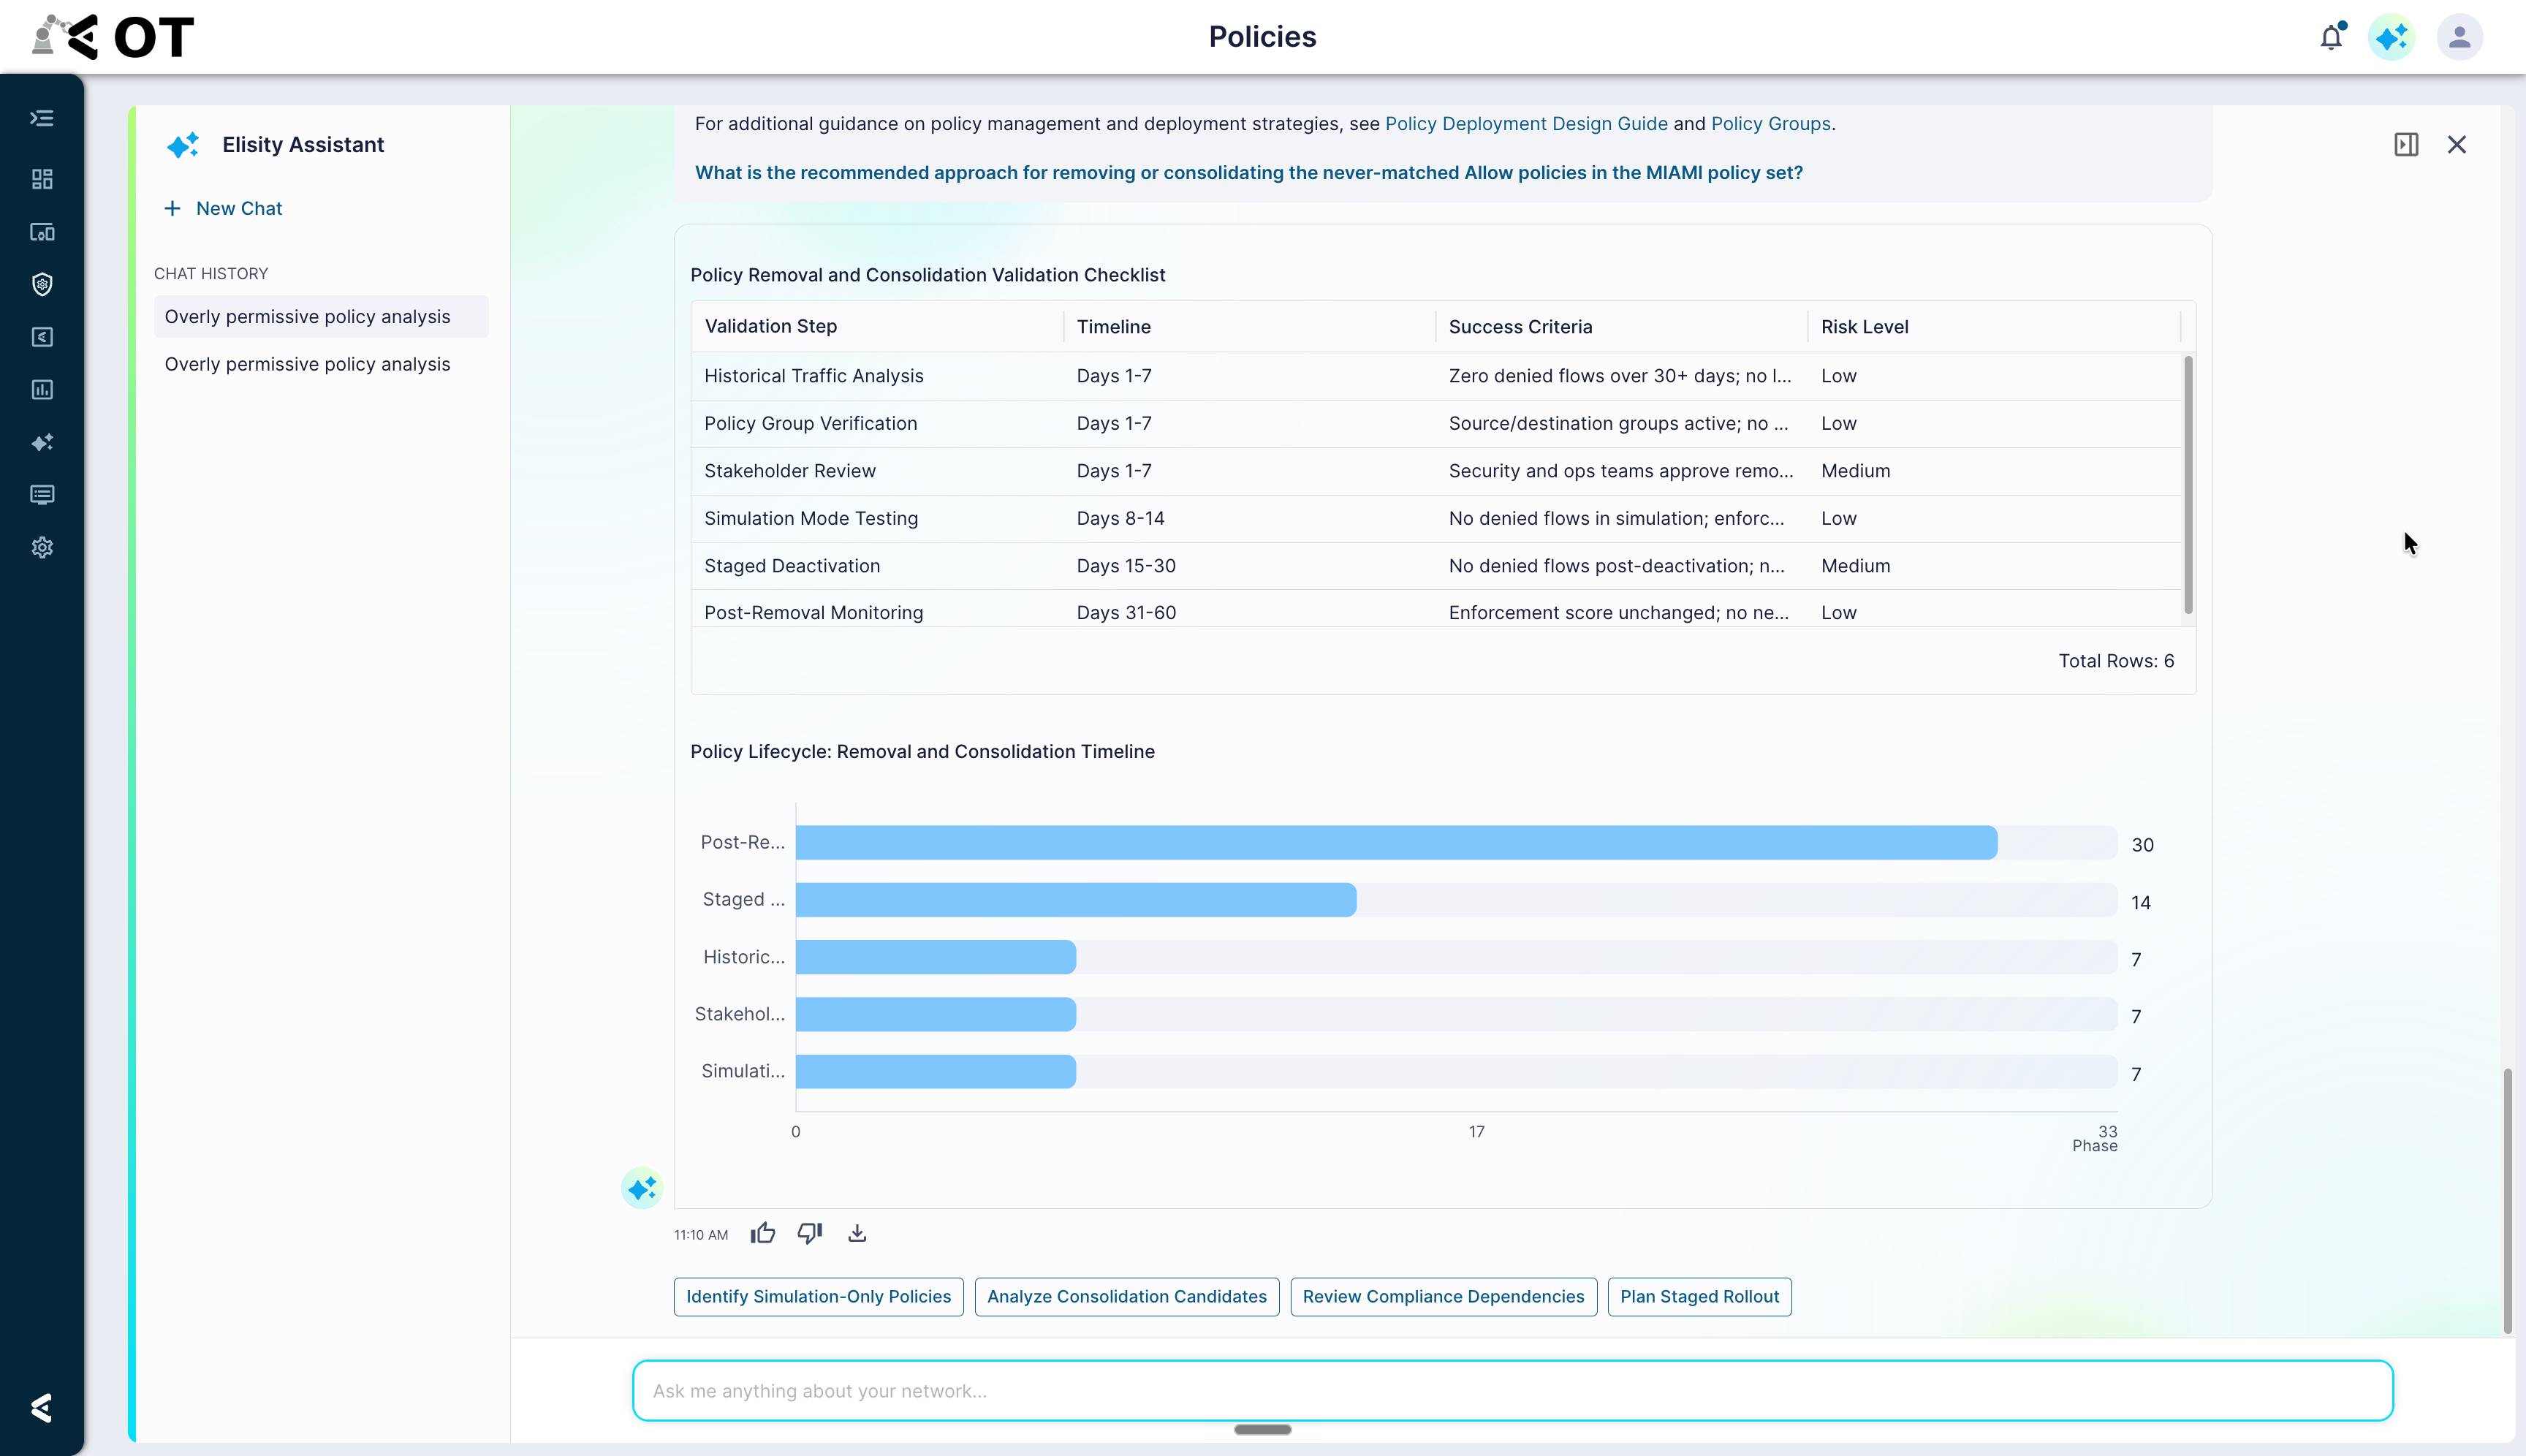Download the assistant response
This screenshot has width=2526, height=1456.
pos(857,1233)
